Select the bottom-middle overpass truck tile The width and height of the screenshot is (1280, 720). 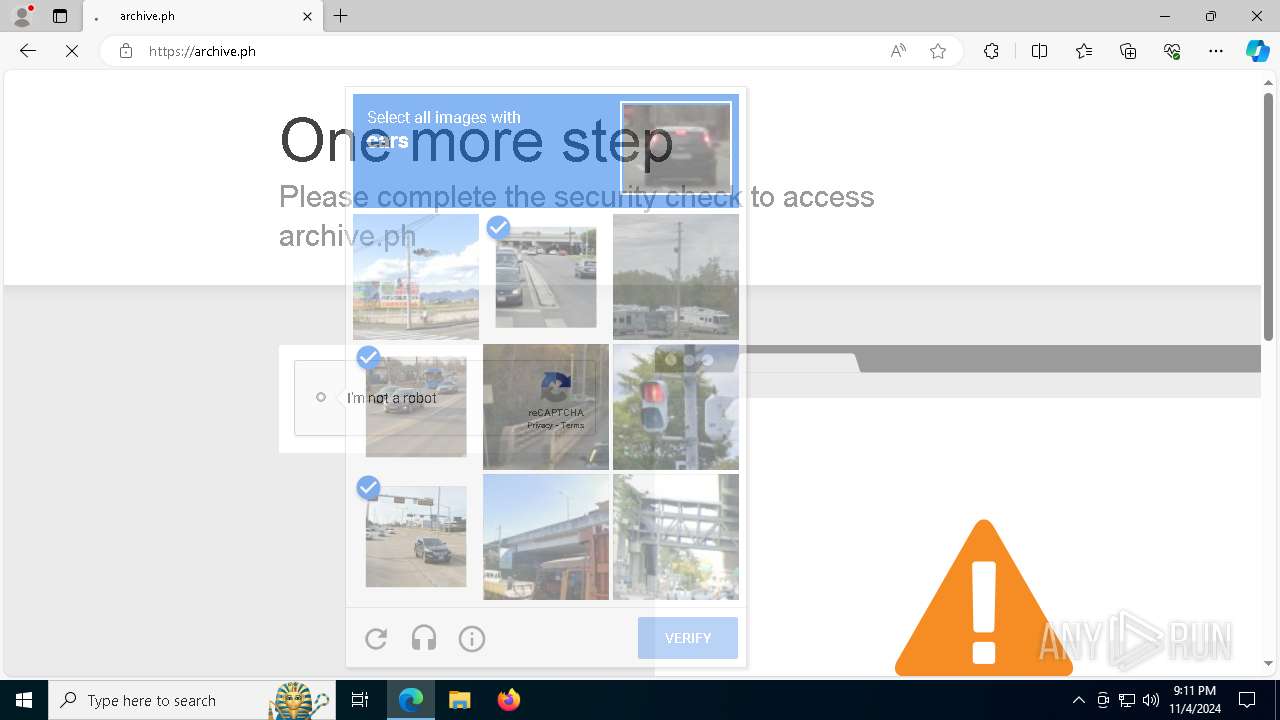(546, 537)
